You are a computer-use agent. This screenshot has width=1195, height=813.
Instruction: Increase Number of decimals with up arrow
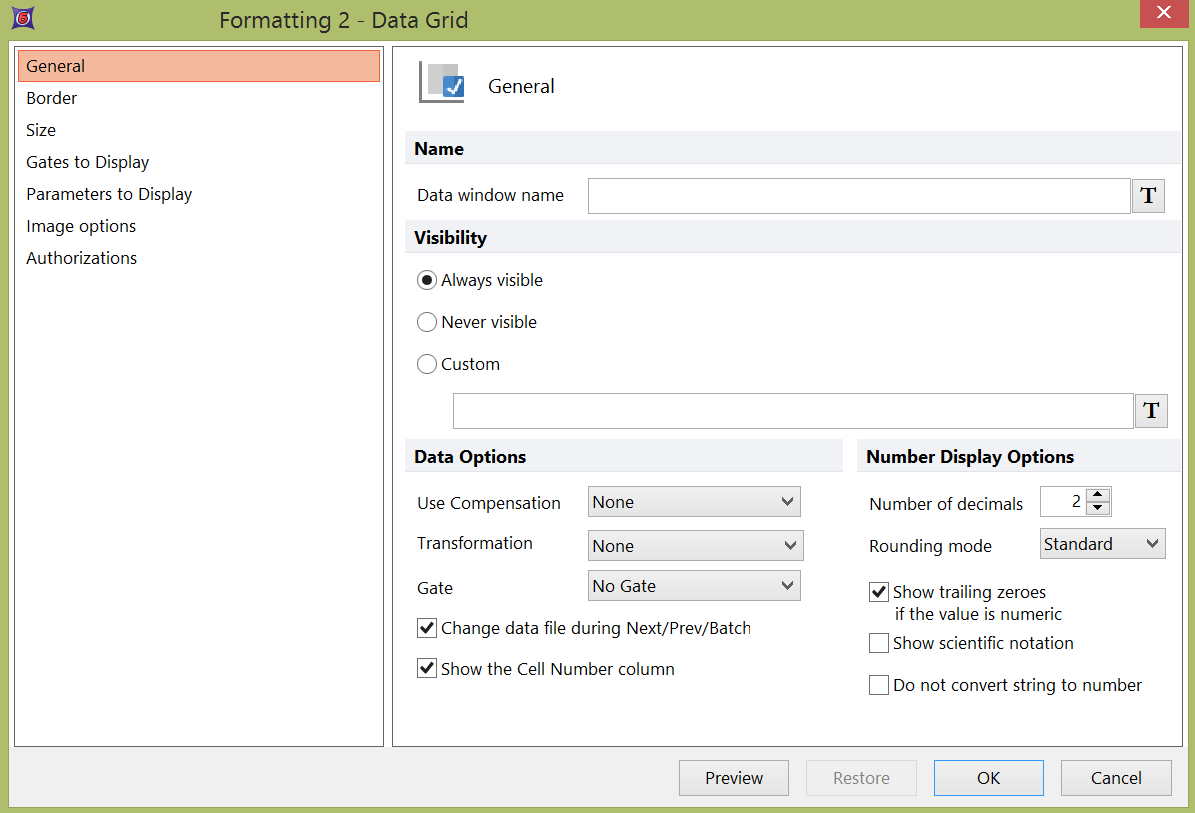coord(1098,495)
